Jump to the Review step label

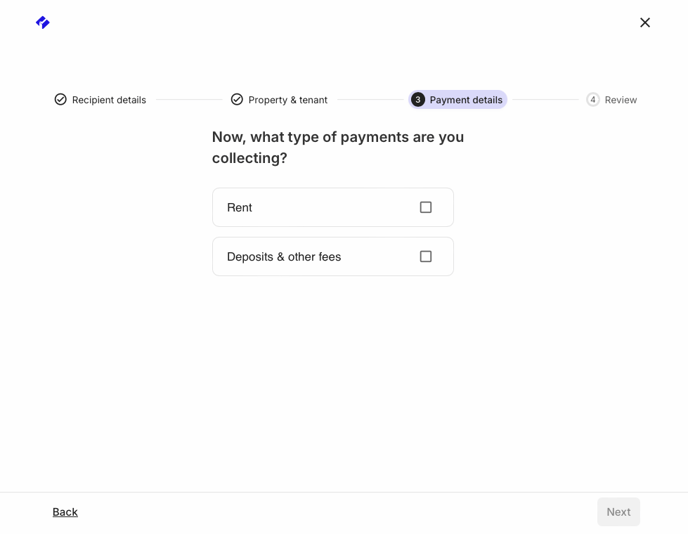[x=620, y=100]
